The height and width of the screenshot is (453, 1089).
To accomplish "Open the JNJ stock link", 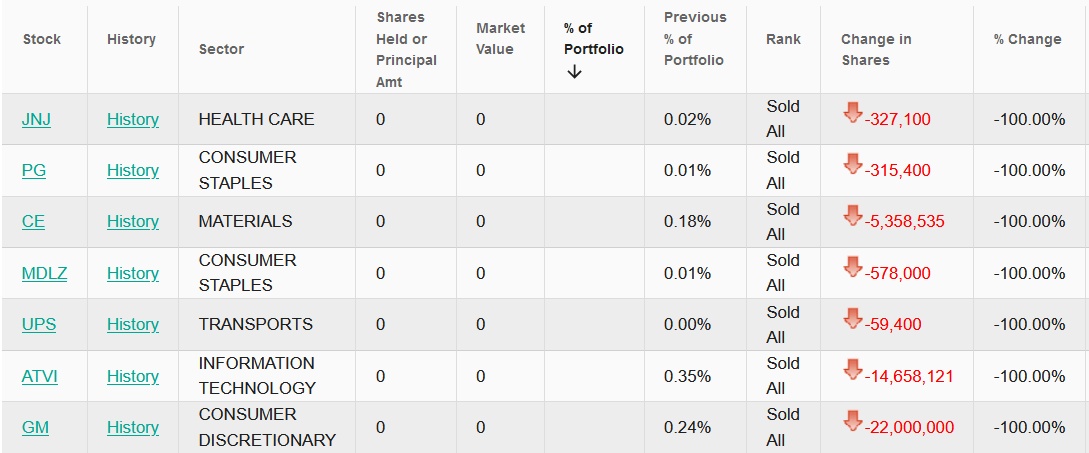I will (36, 119).
